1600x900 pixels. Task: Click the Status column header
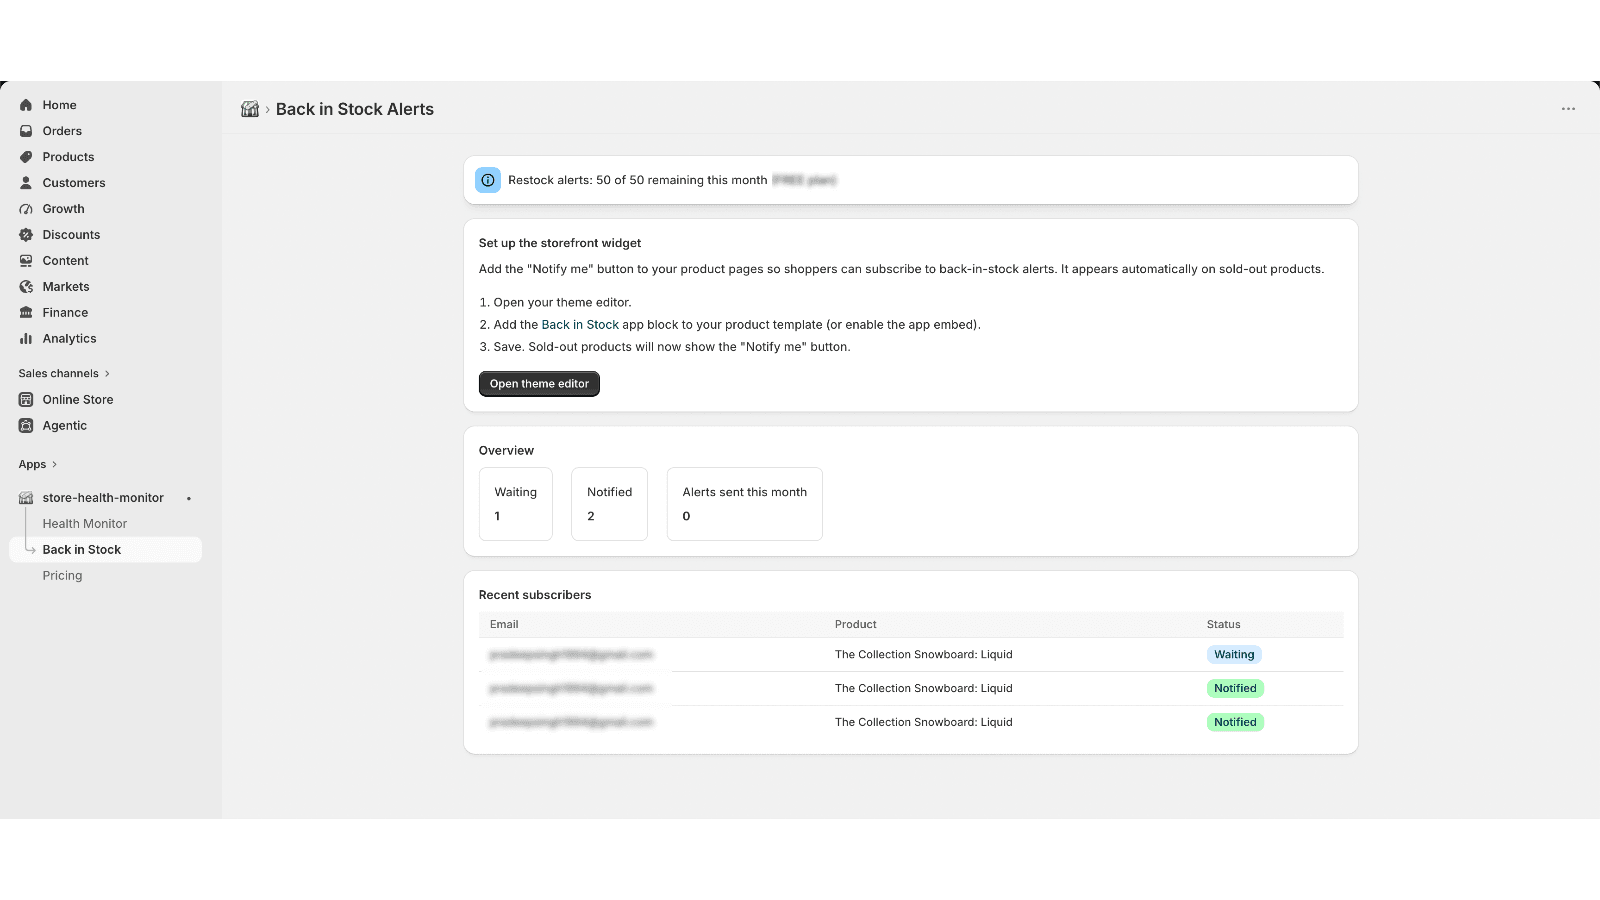coord(1223,625)
